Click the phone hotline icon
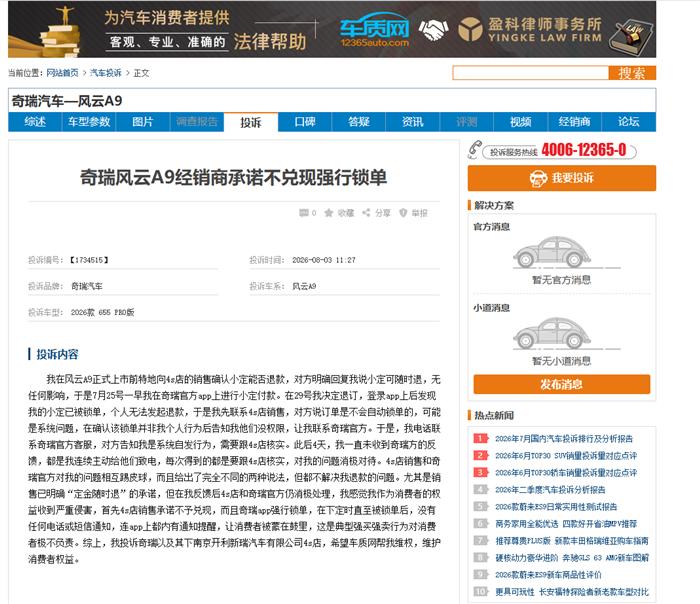The image size is (700, 604). tap(474, 150)
